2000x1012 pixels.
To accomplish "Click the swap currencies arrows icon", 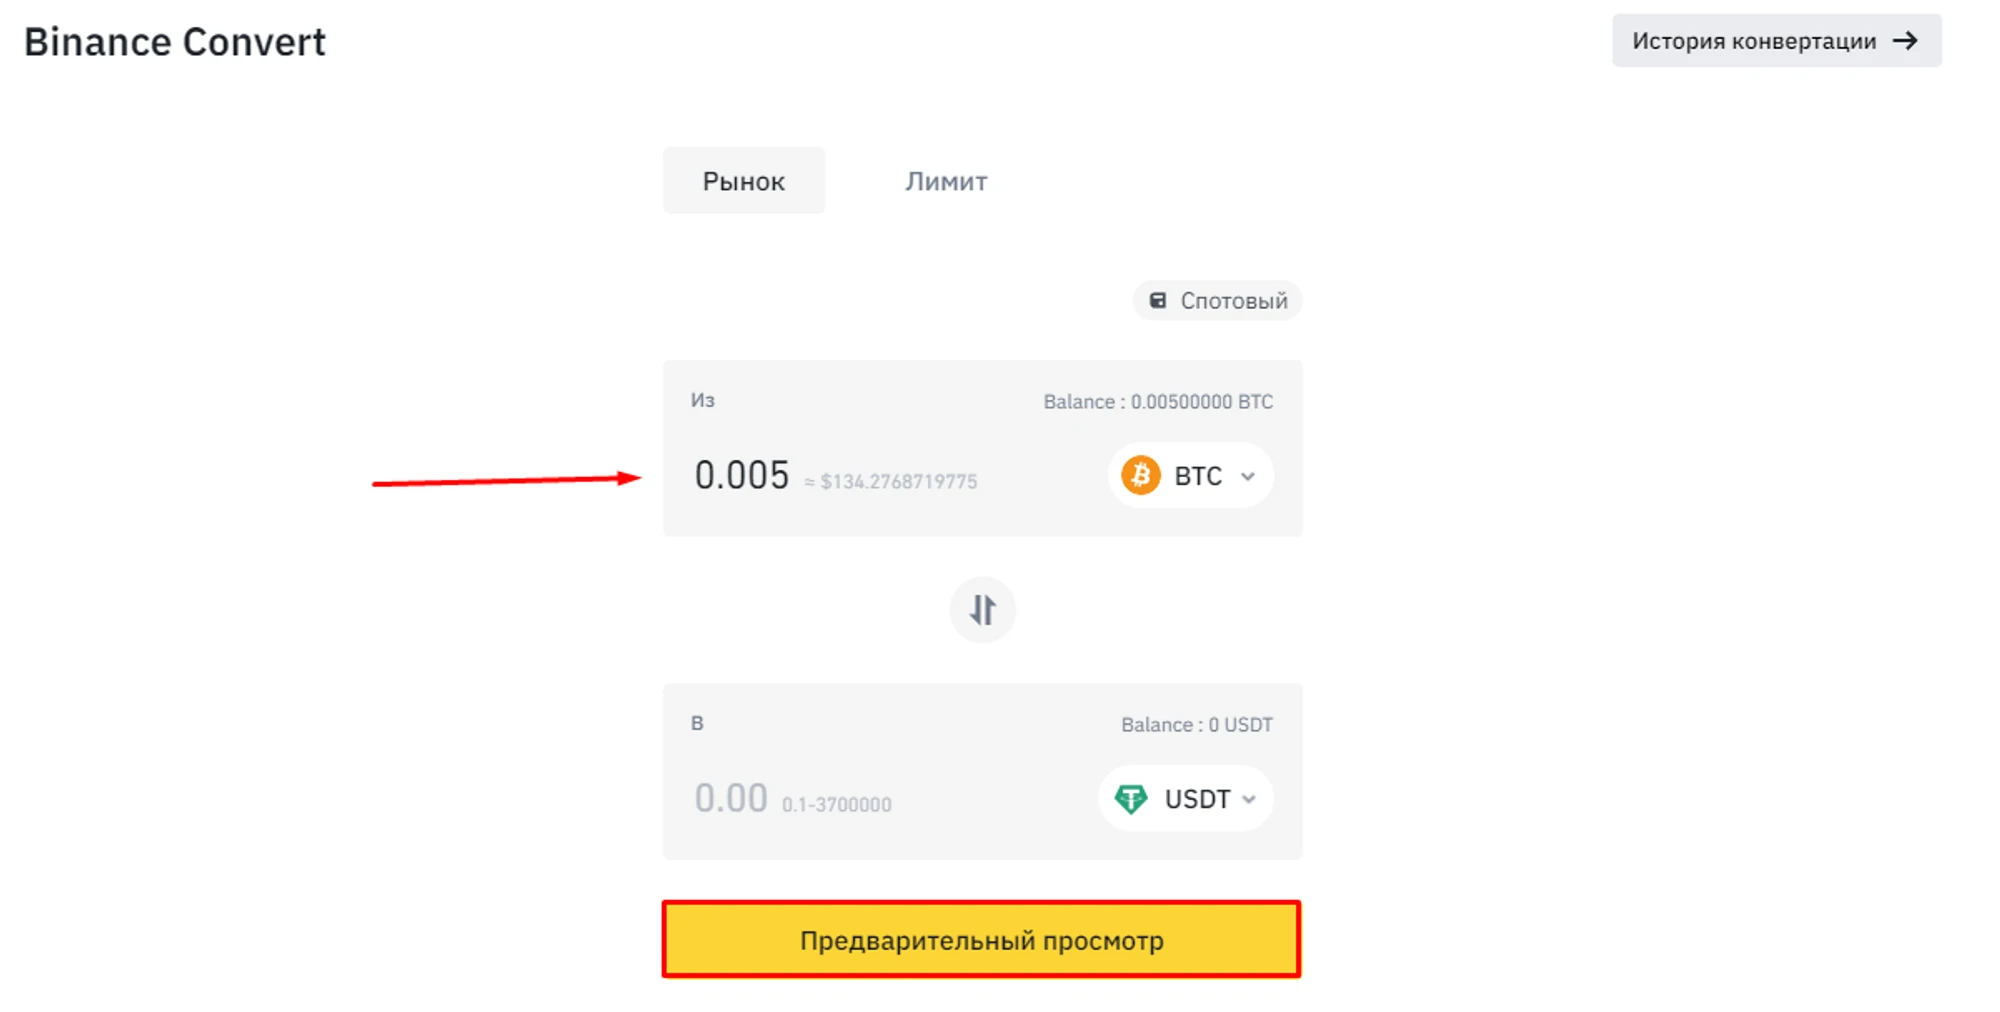I will [982, 609].
